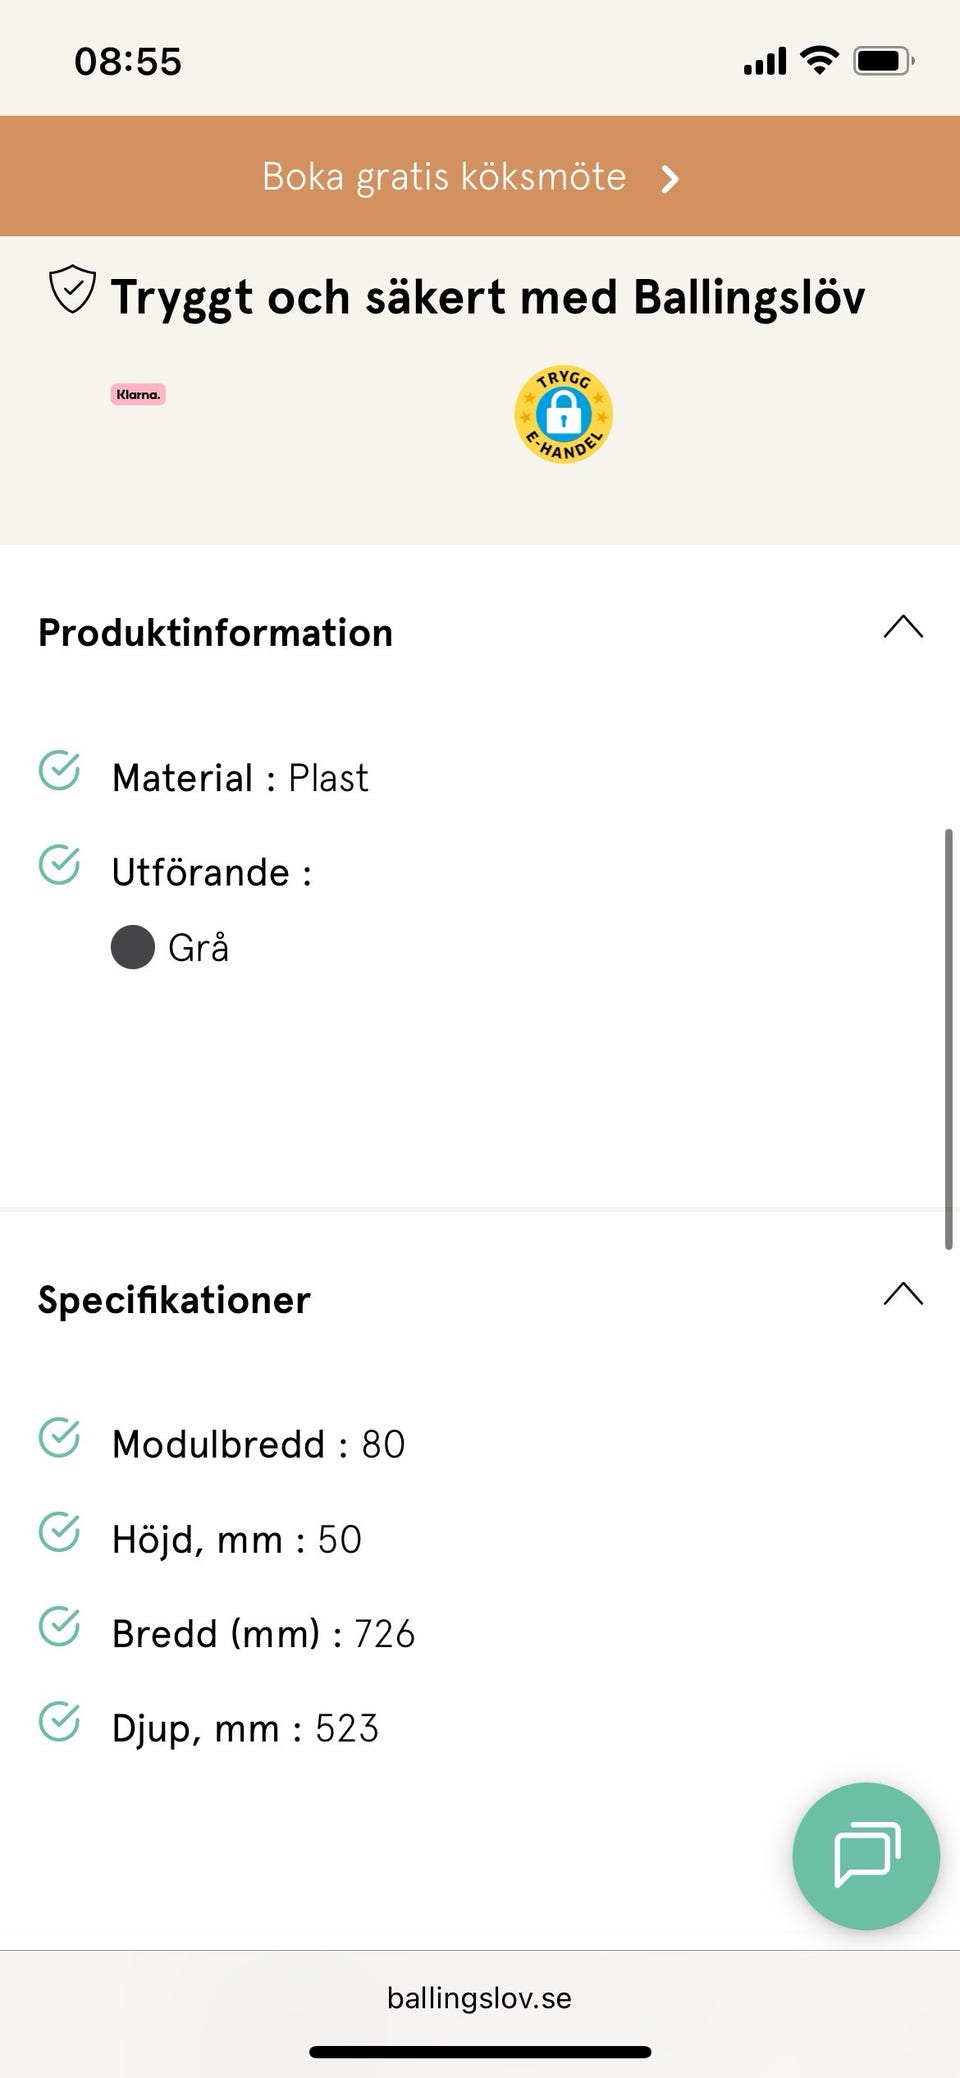Tap the Specifikationer heading
This screenshot has width=960, height=2078.
click(175, 1300)
